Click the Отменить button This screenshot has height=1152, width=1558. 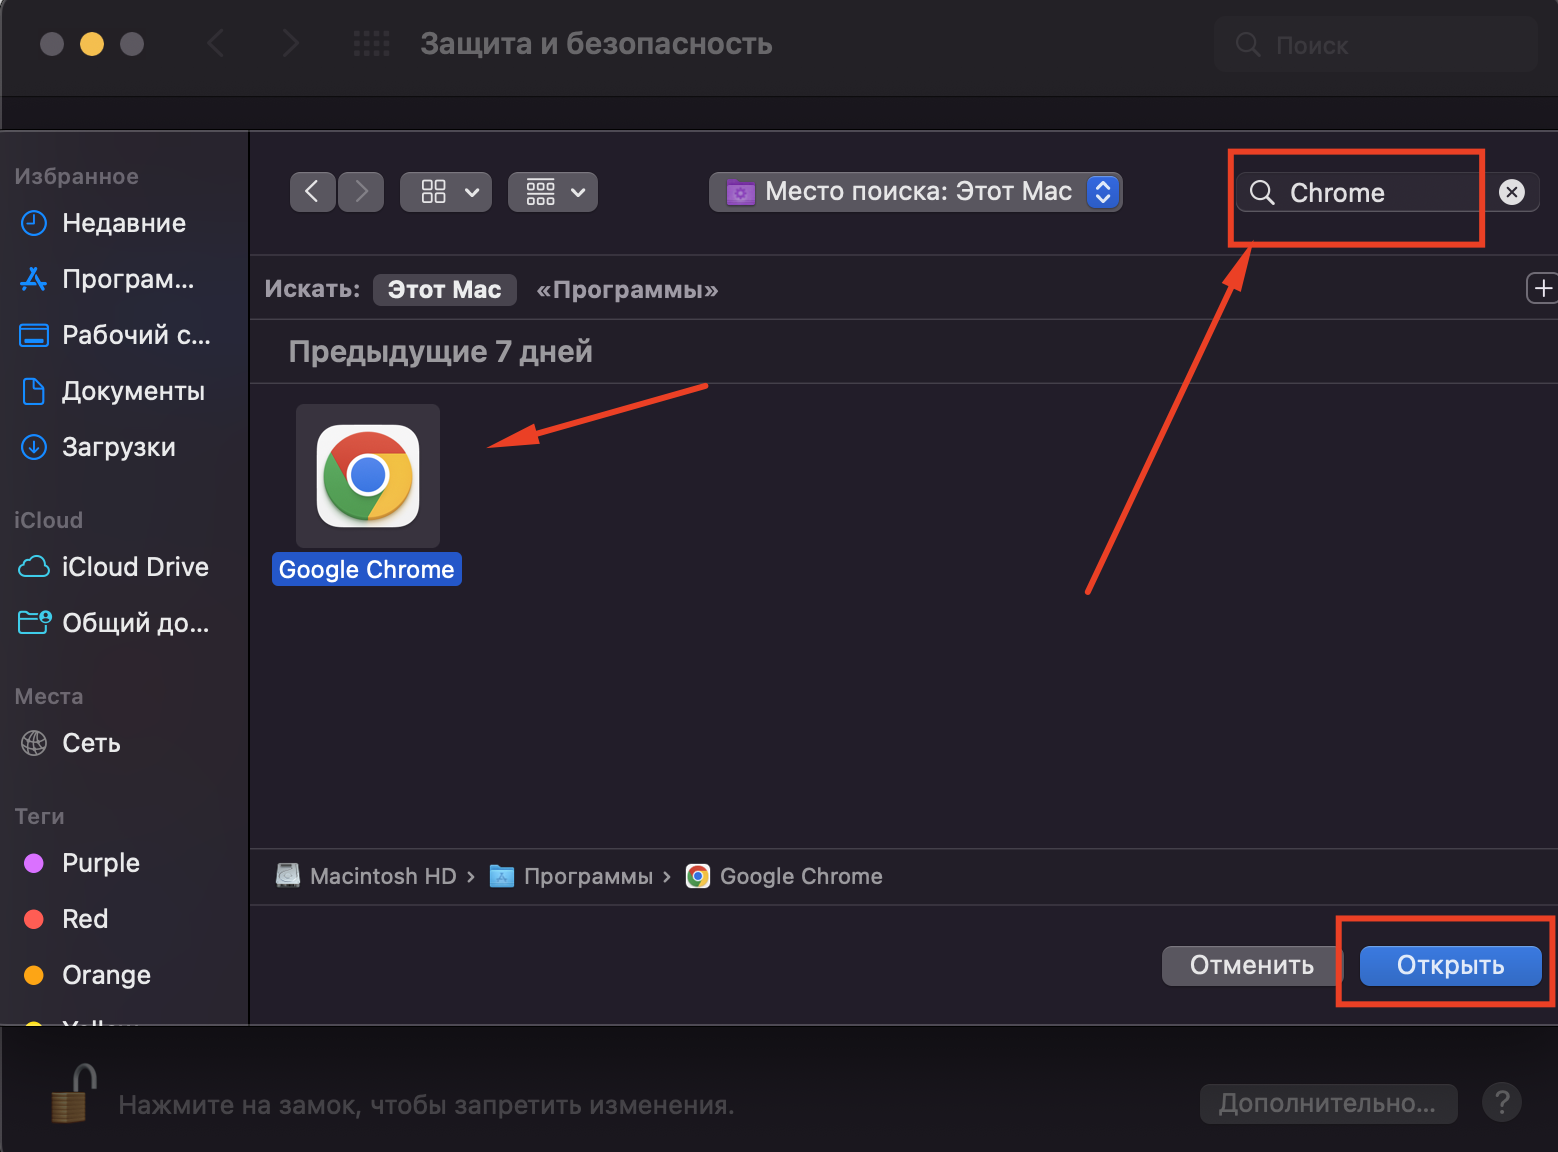pyautogui.click(x=1251, y=965)
